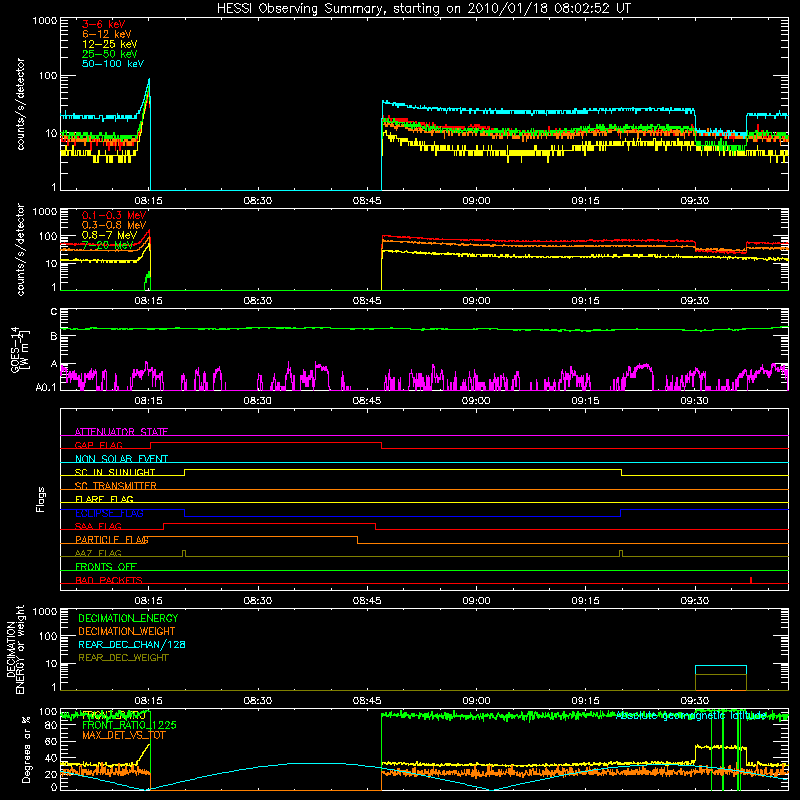Select the orange 6-12 keV legend label
This screenshot has height=800, width=800.
click(x=106, y=34)
